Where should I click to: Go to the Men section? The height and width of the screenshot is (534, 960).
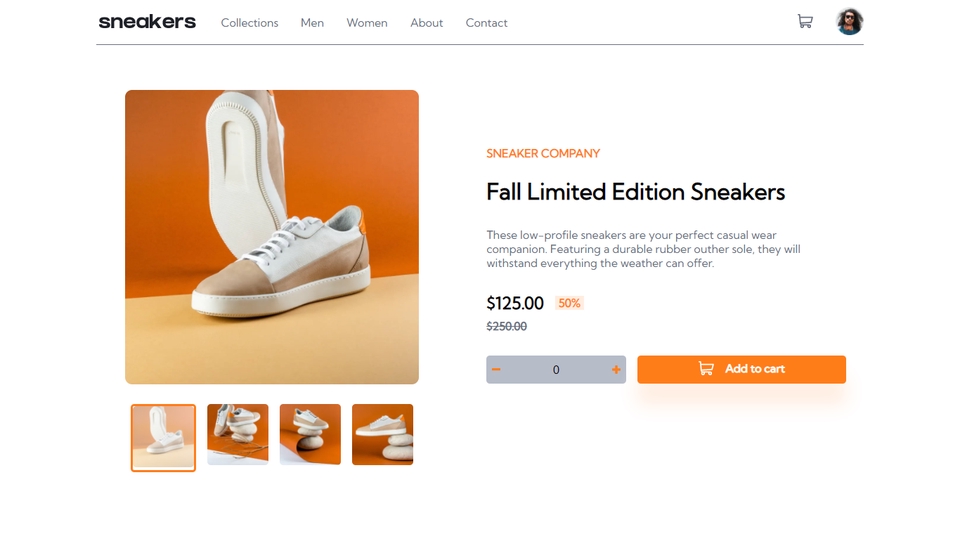(x=312, y=23)
